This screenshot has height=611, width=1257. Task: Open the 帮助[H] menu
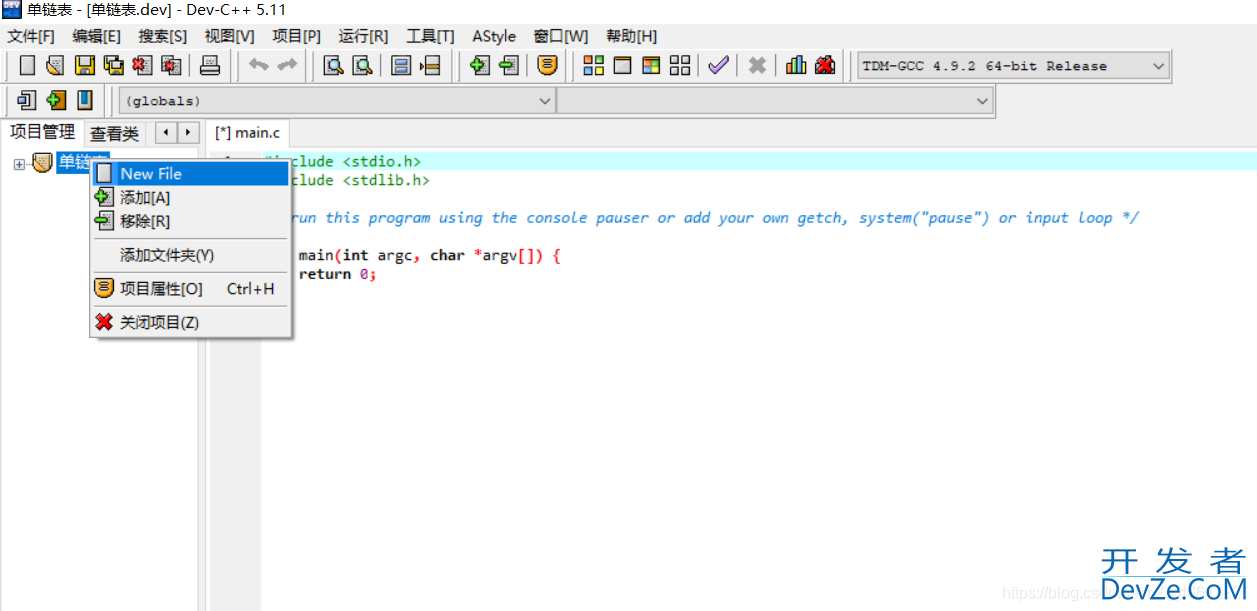pyautogui.click(x=631, y=36)
